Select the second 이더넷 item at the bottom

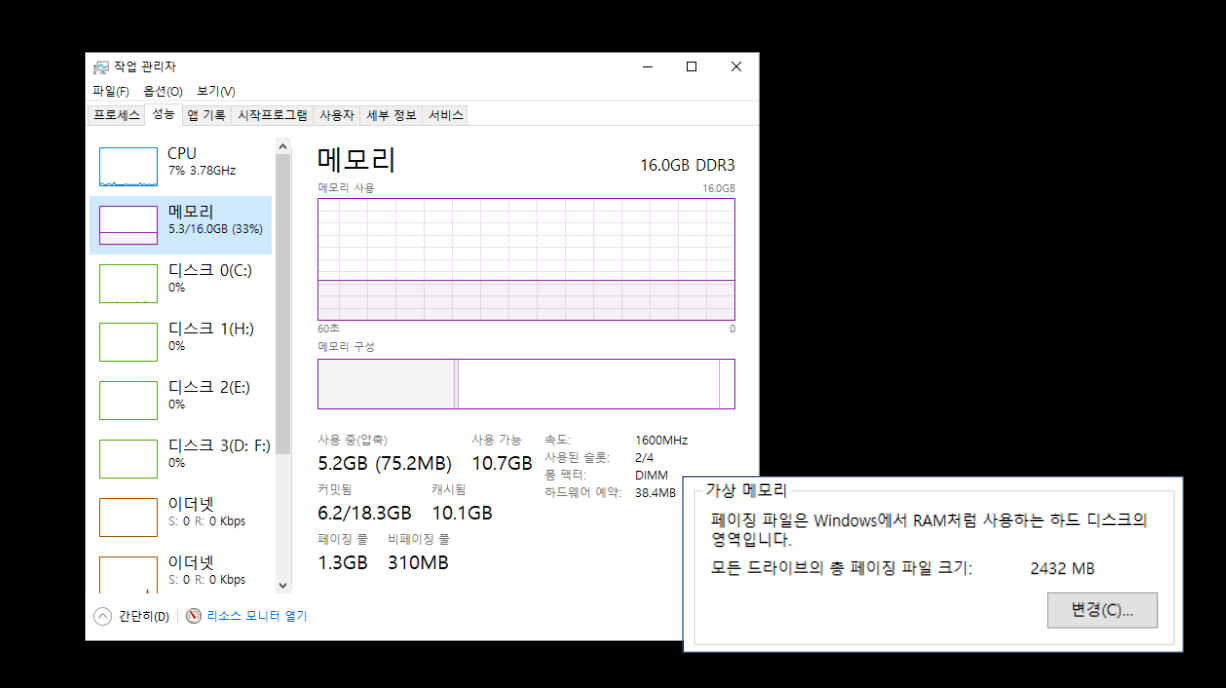pyautogui.click(x=181, y=572)
